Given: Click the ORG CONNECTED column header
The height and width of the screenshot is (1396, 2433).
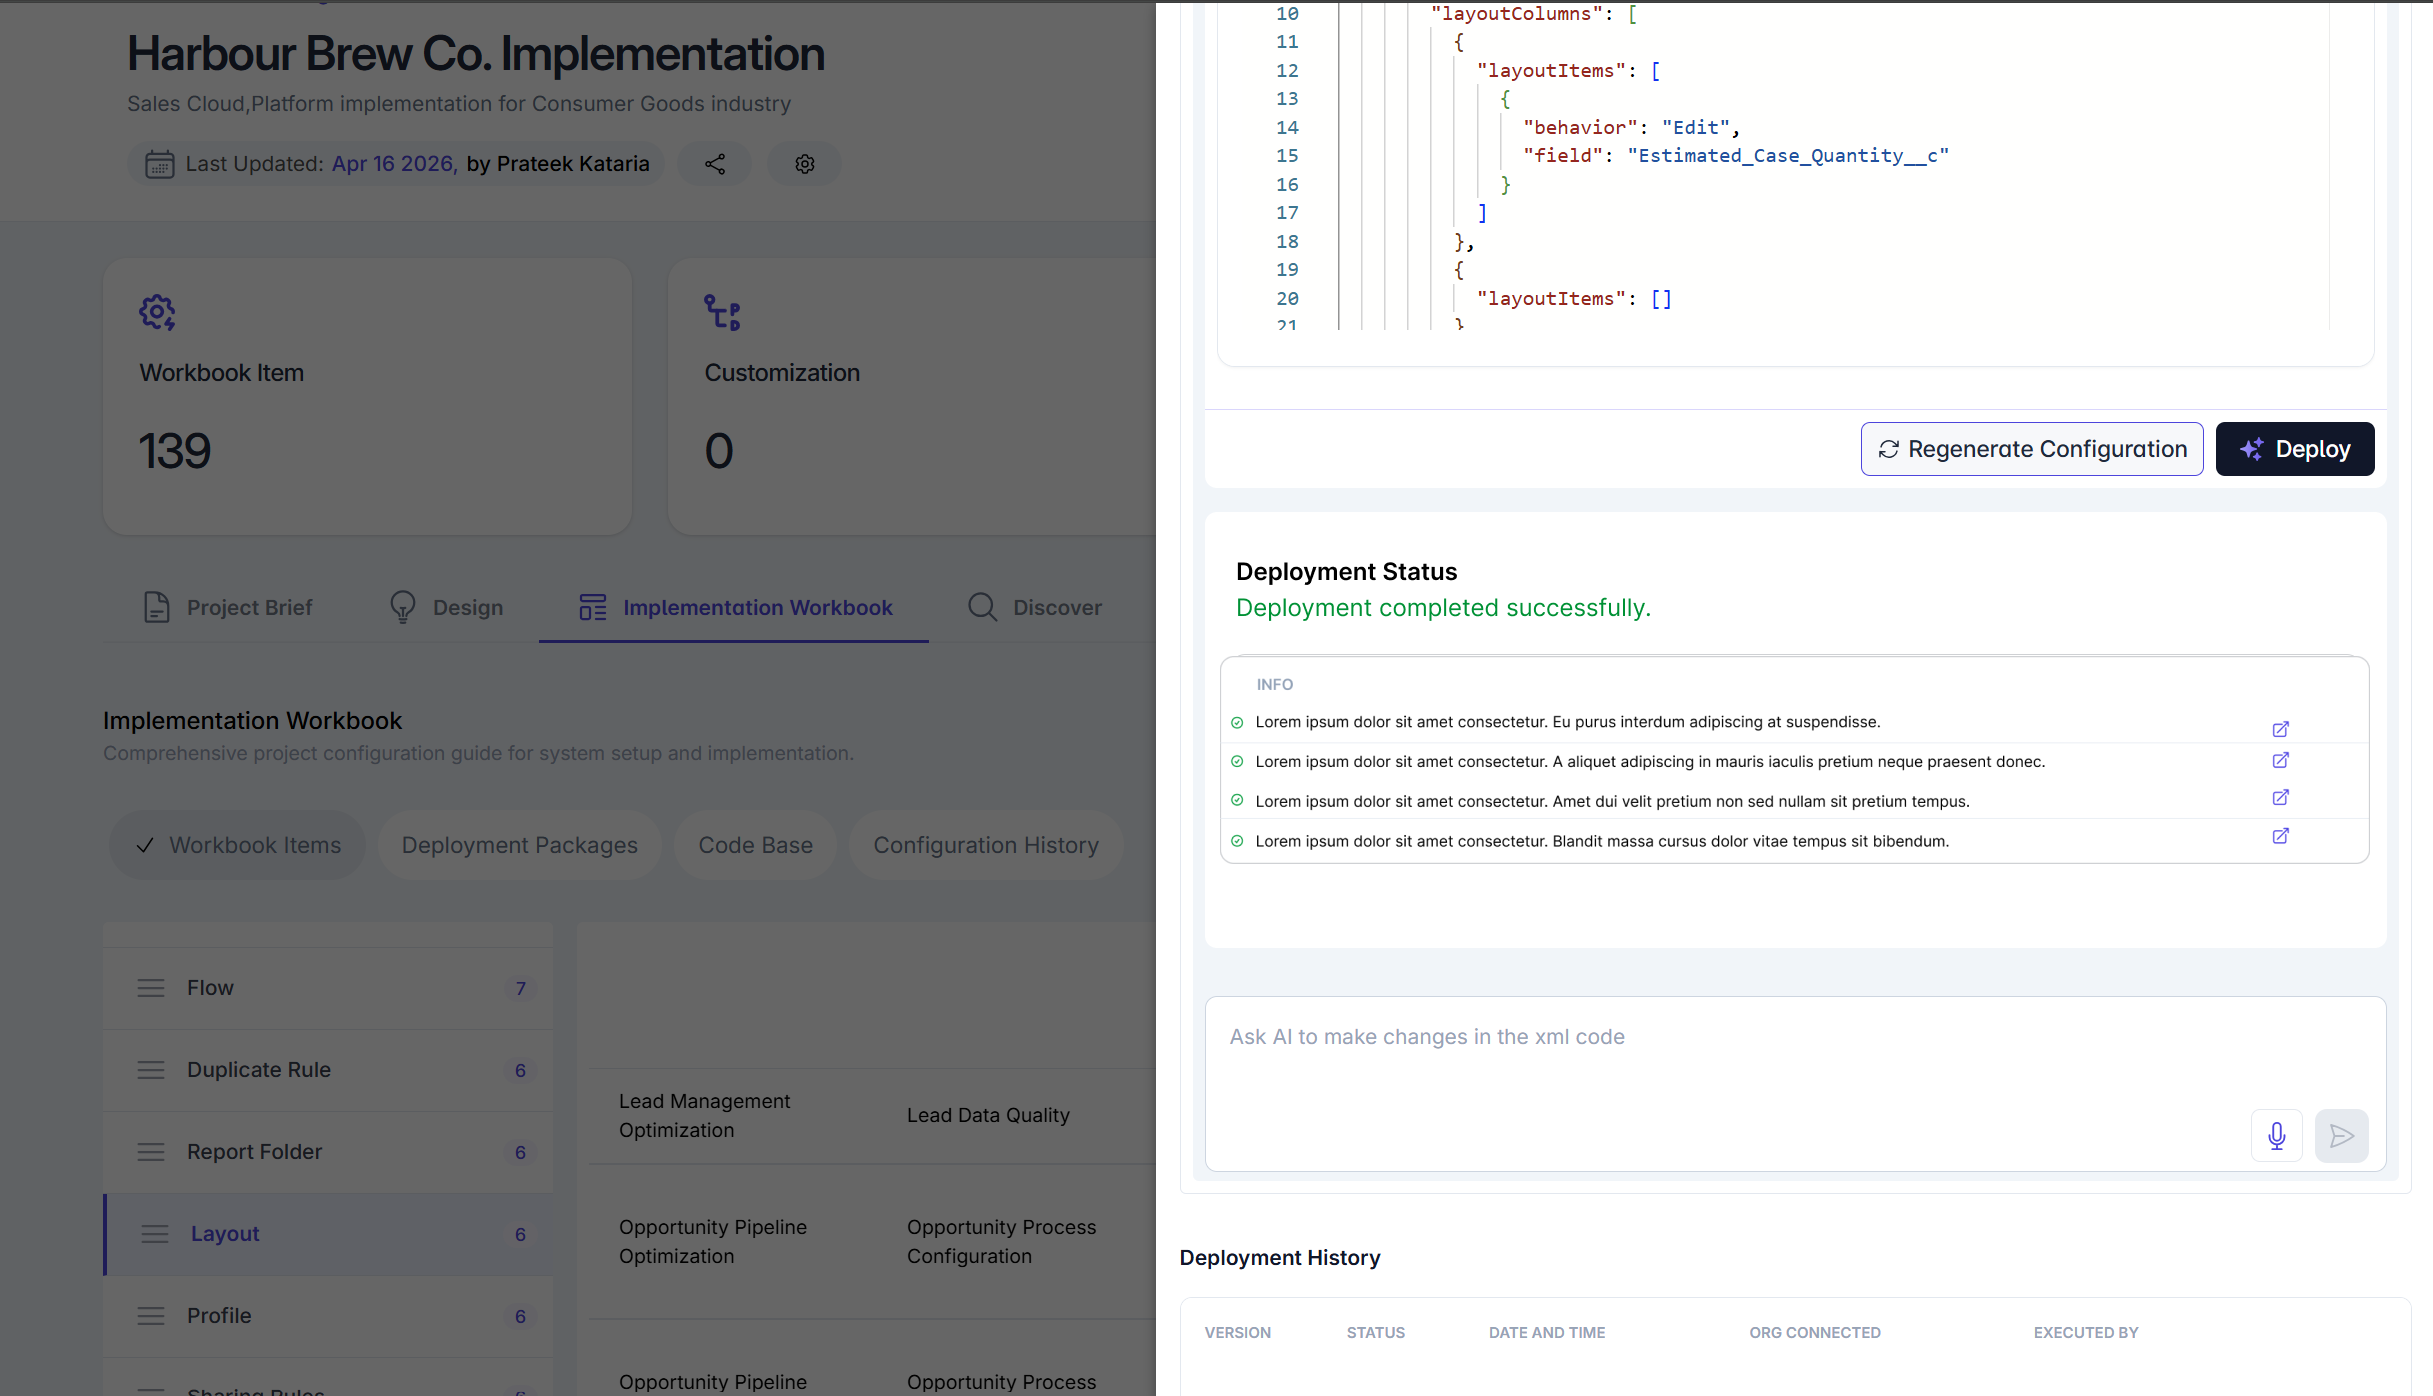Looking at the screenshot, I should pyautogui.click(x=1814, y=1333).
